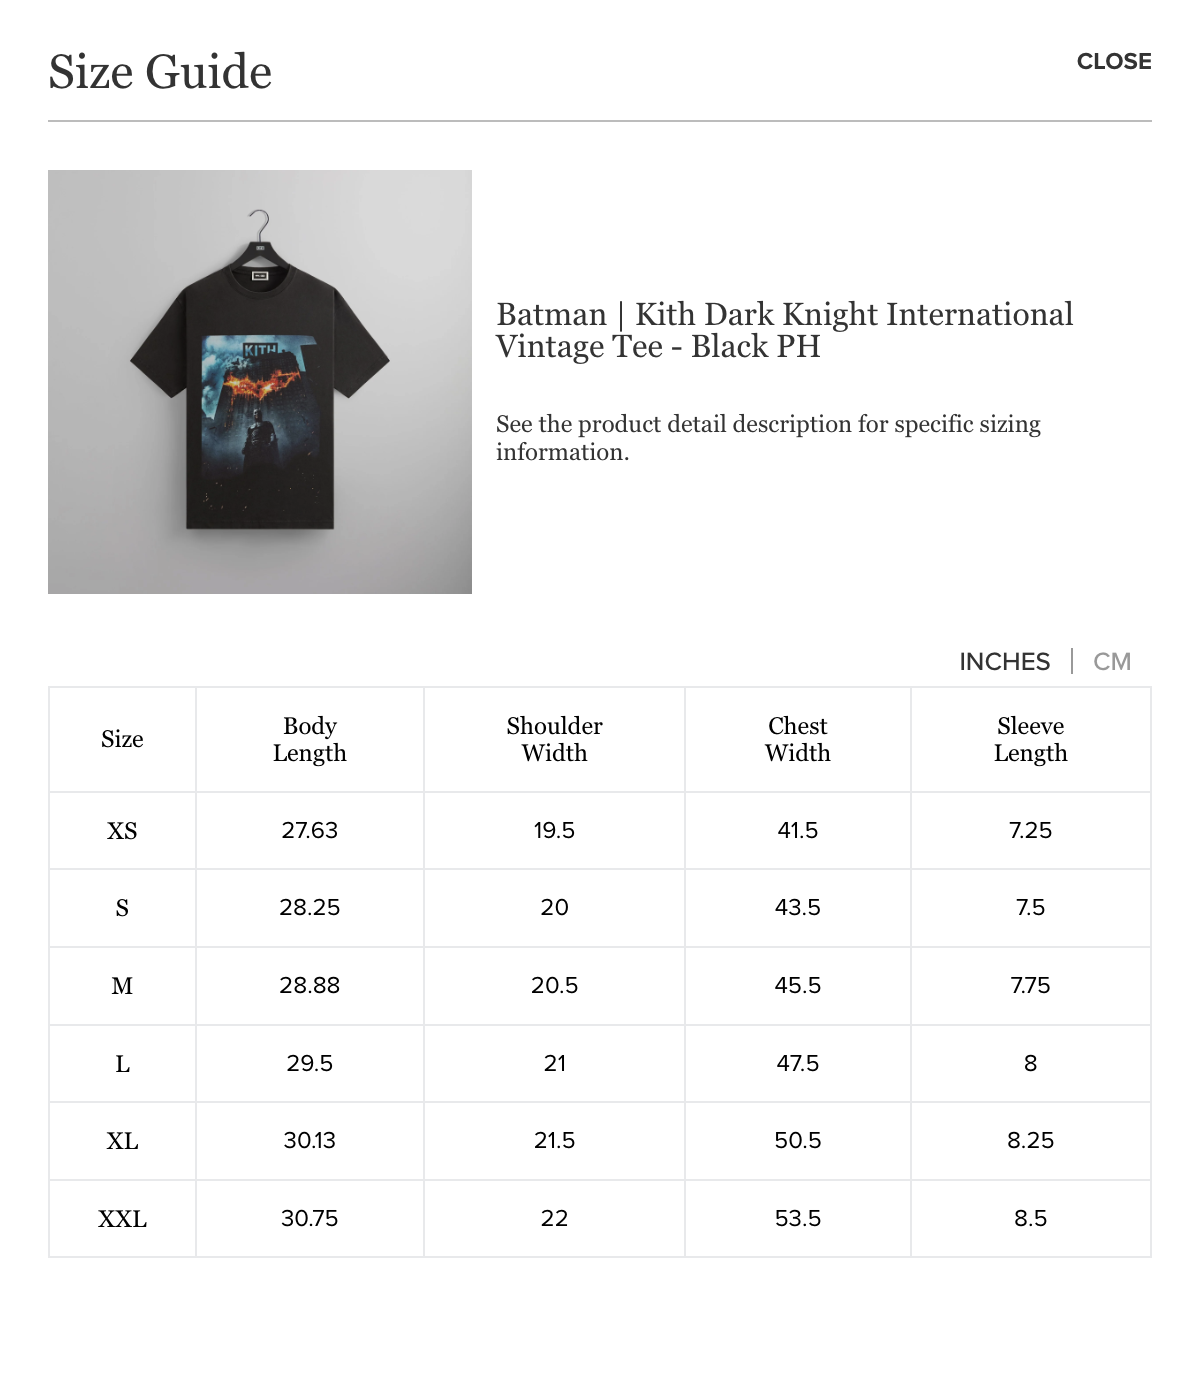Viewport: 1200px width, 1374px height.
Task: Click the XXL sleeve length value 8.5
Action: (x=1030, y=1218)
